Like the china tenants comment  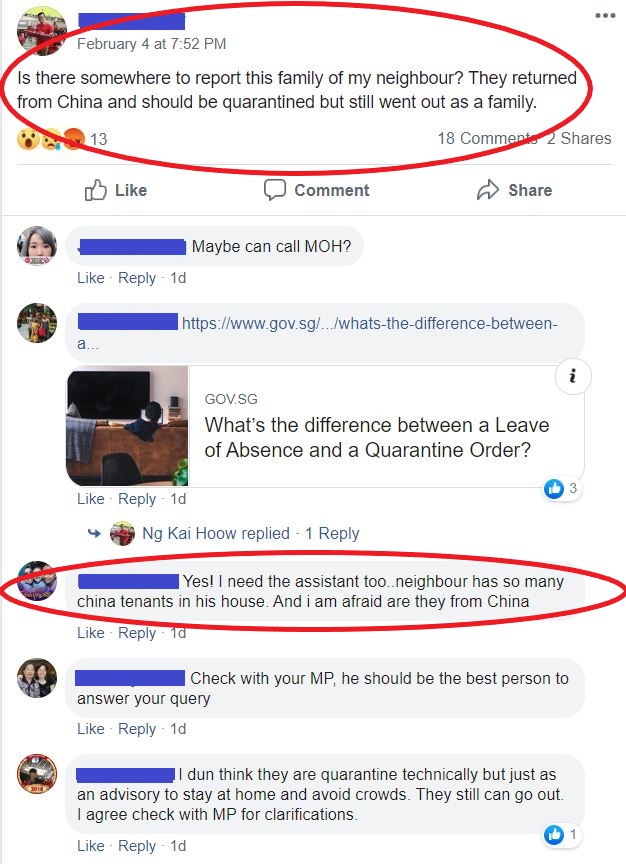click(90, 633)
